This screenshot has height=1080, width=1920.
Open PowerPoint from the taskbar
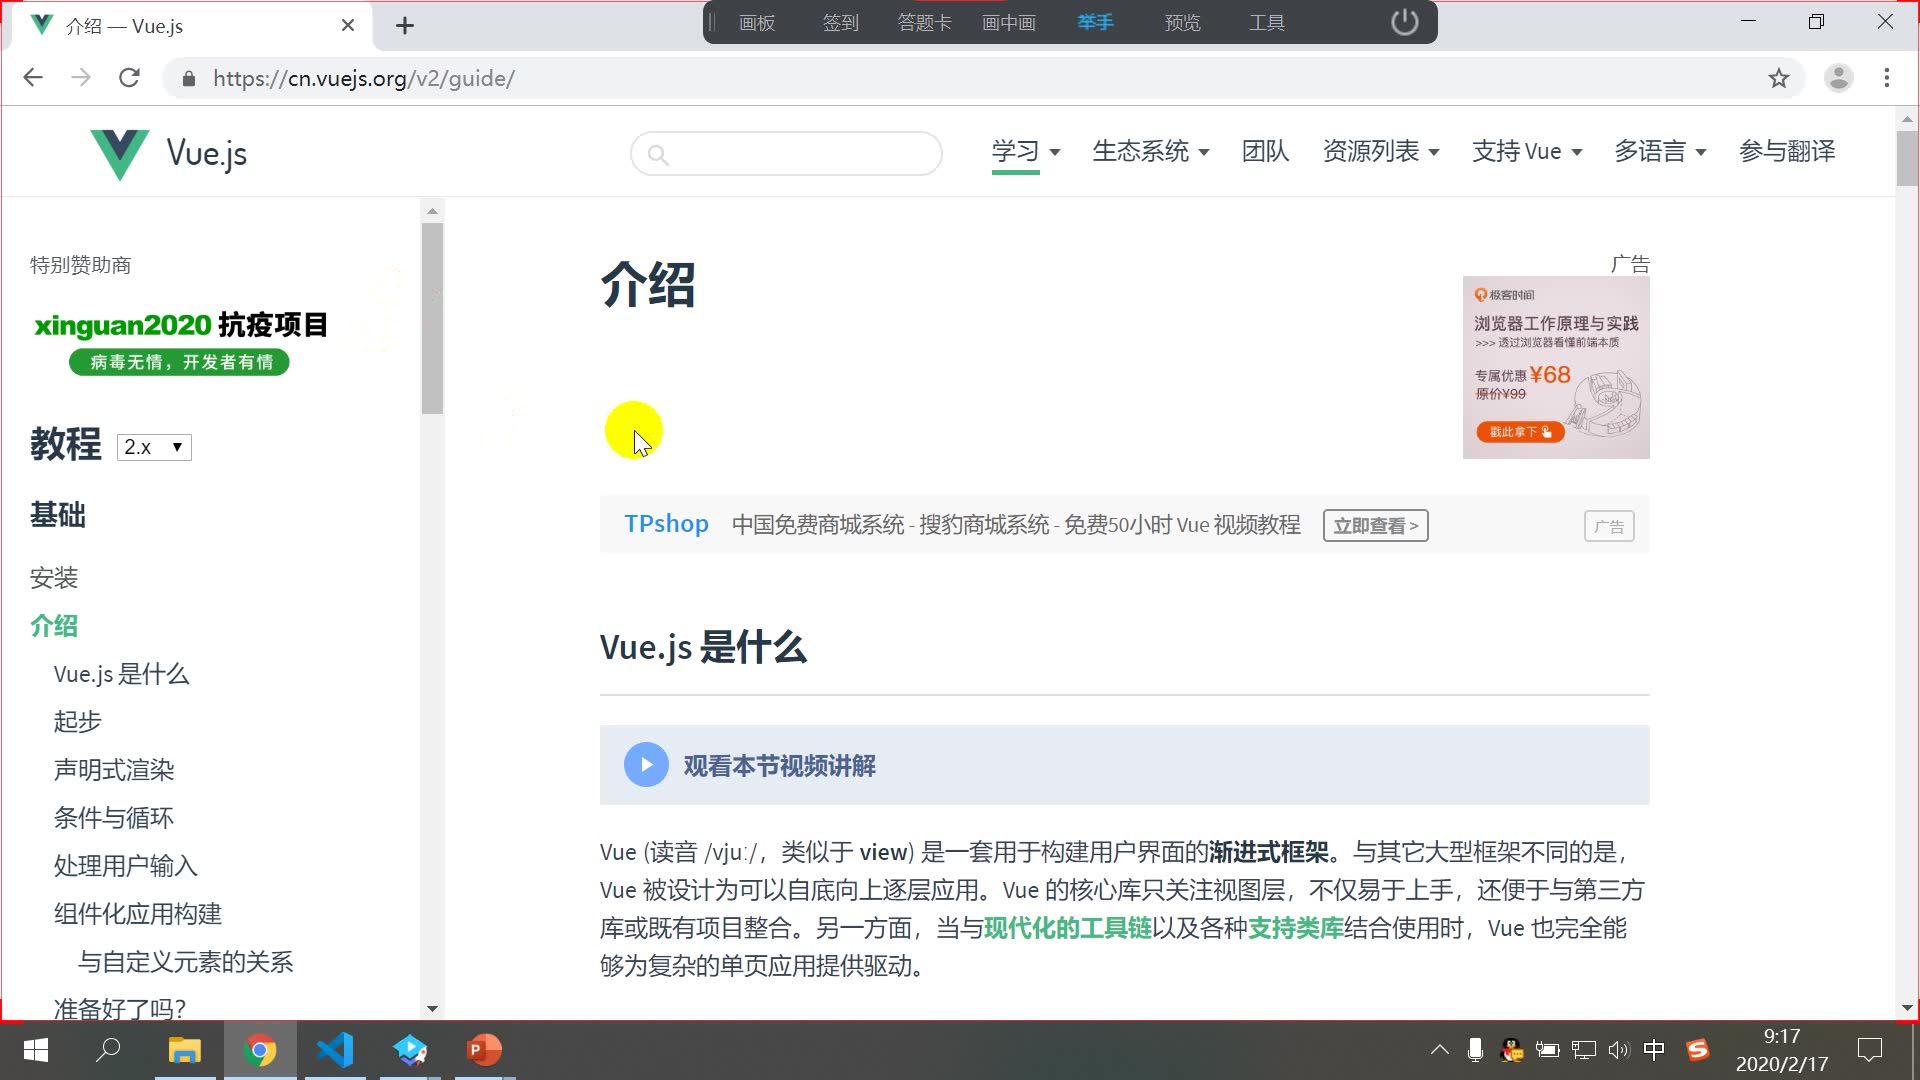[x=484, y=1050]
